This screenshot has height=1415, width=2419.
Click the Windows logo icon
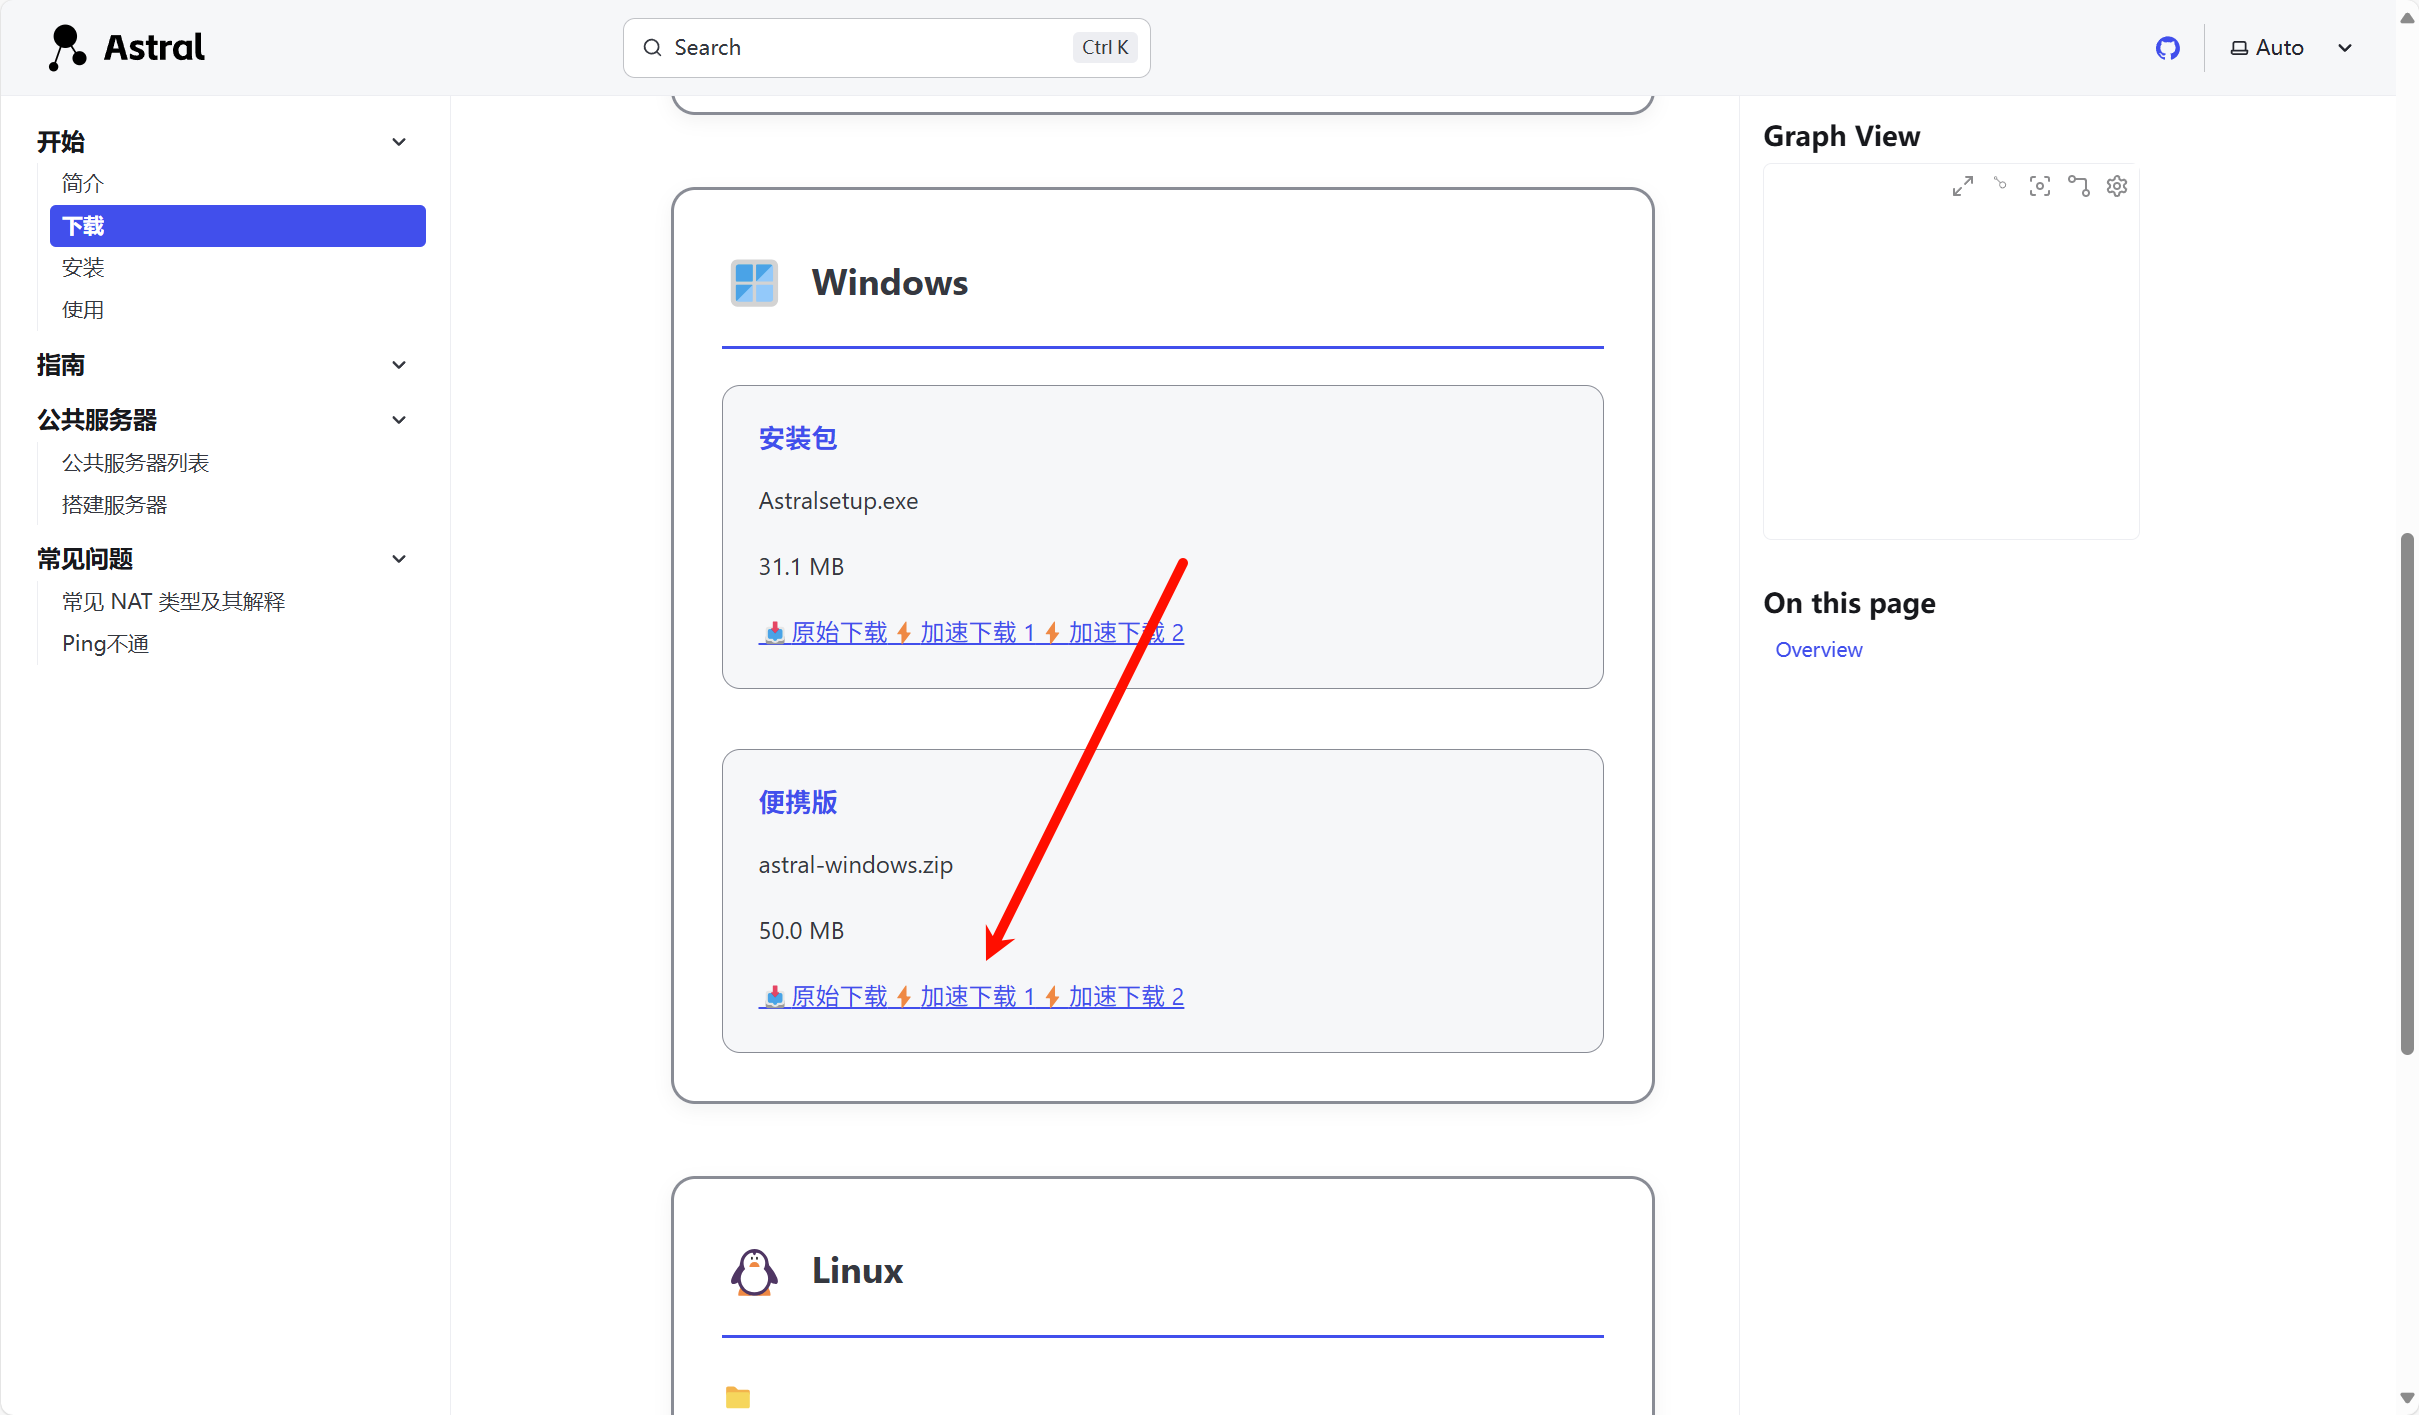(754, 283)
